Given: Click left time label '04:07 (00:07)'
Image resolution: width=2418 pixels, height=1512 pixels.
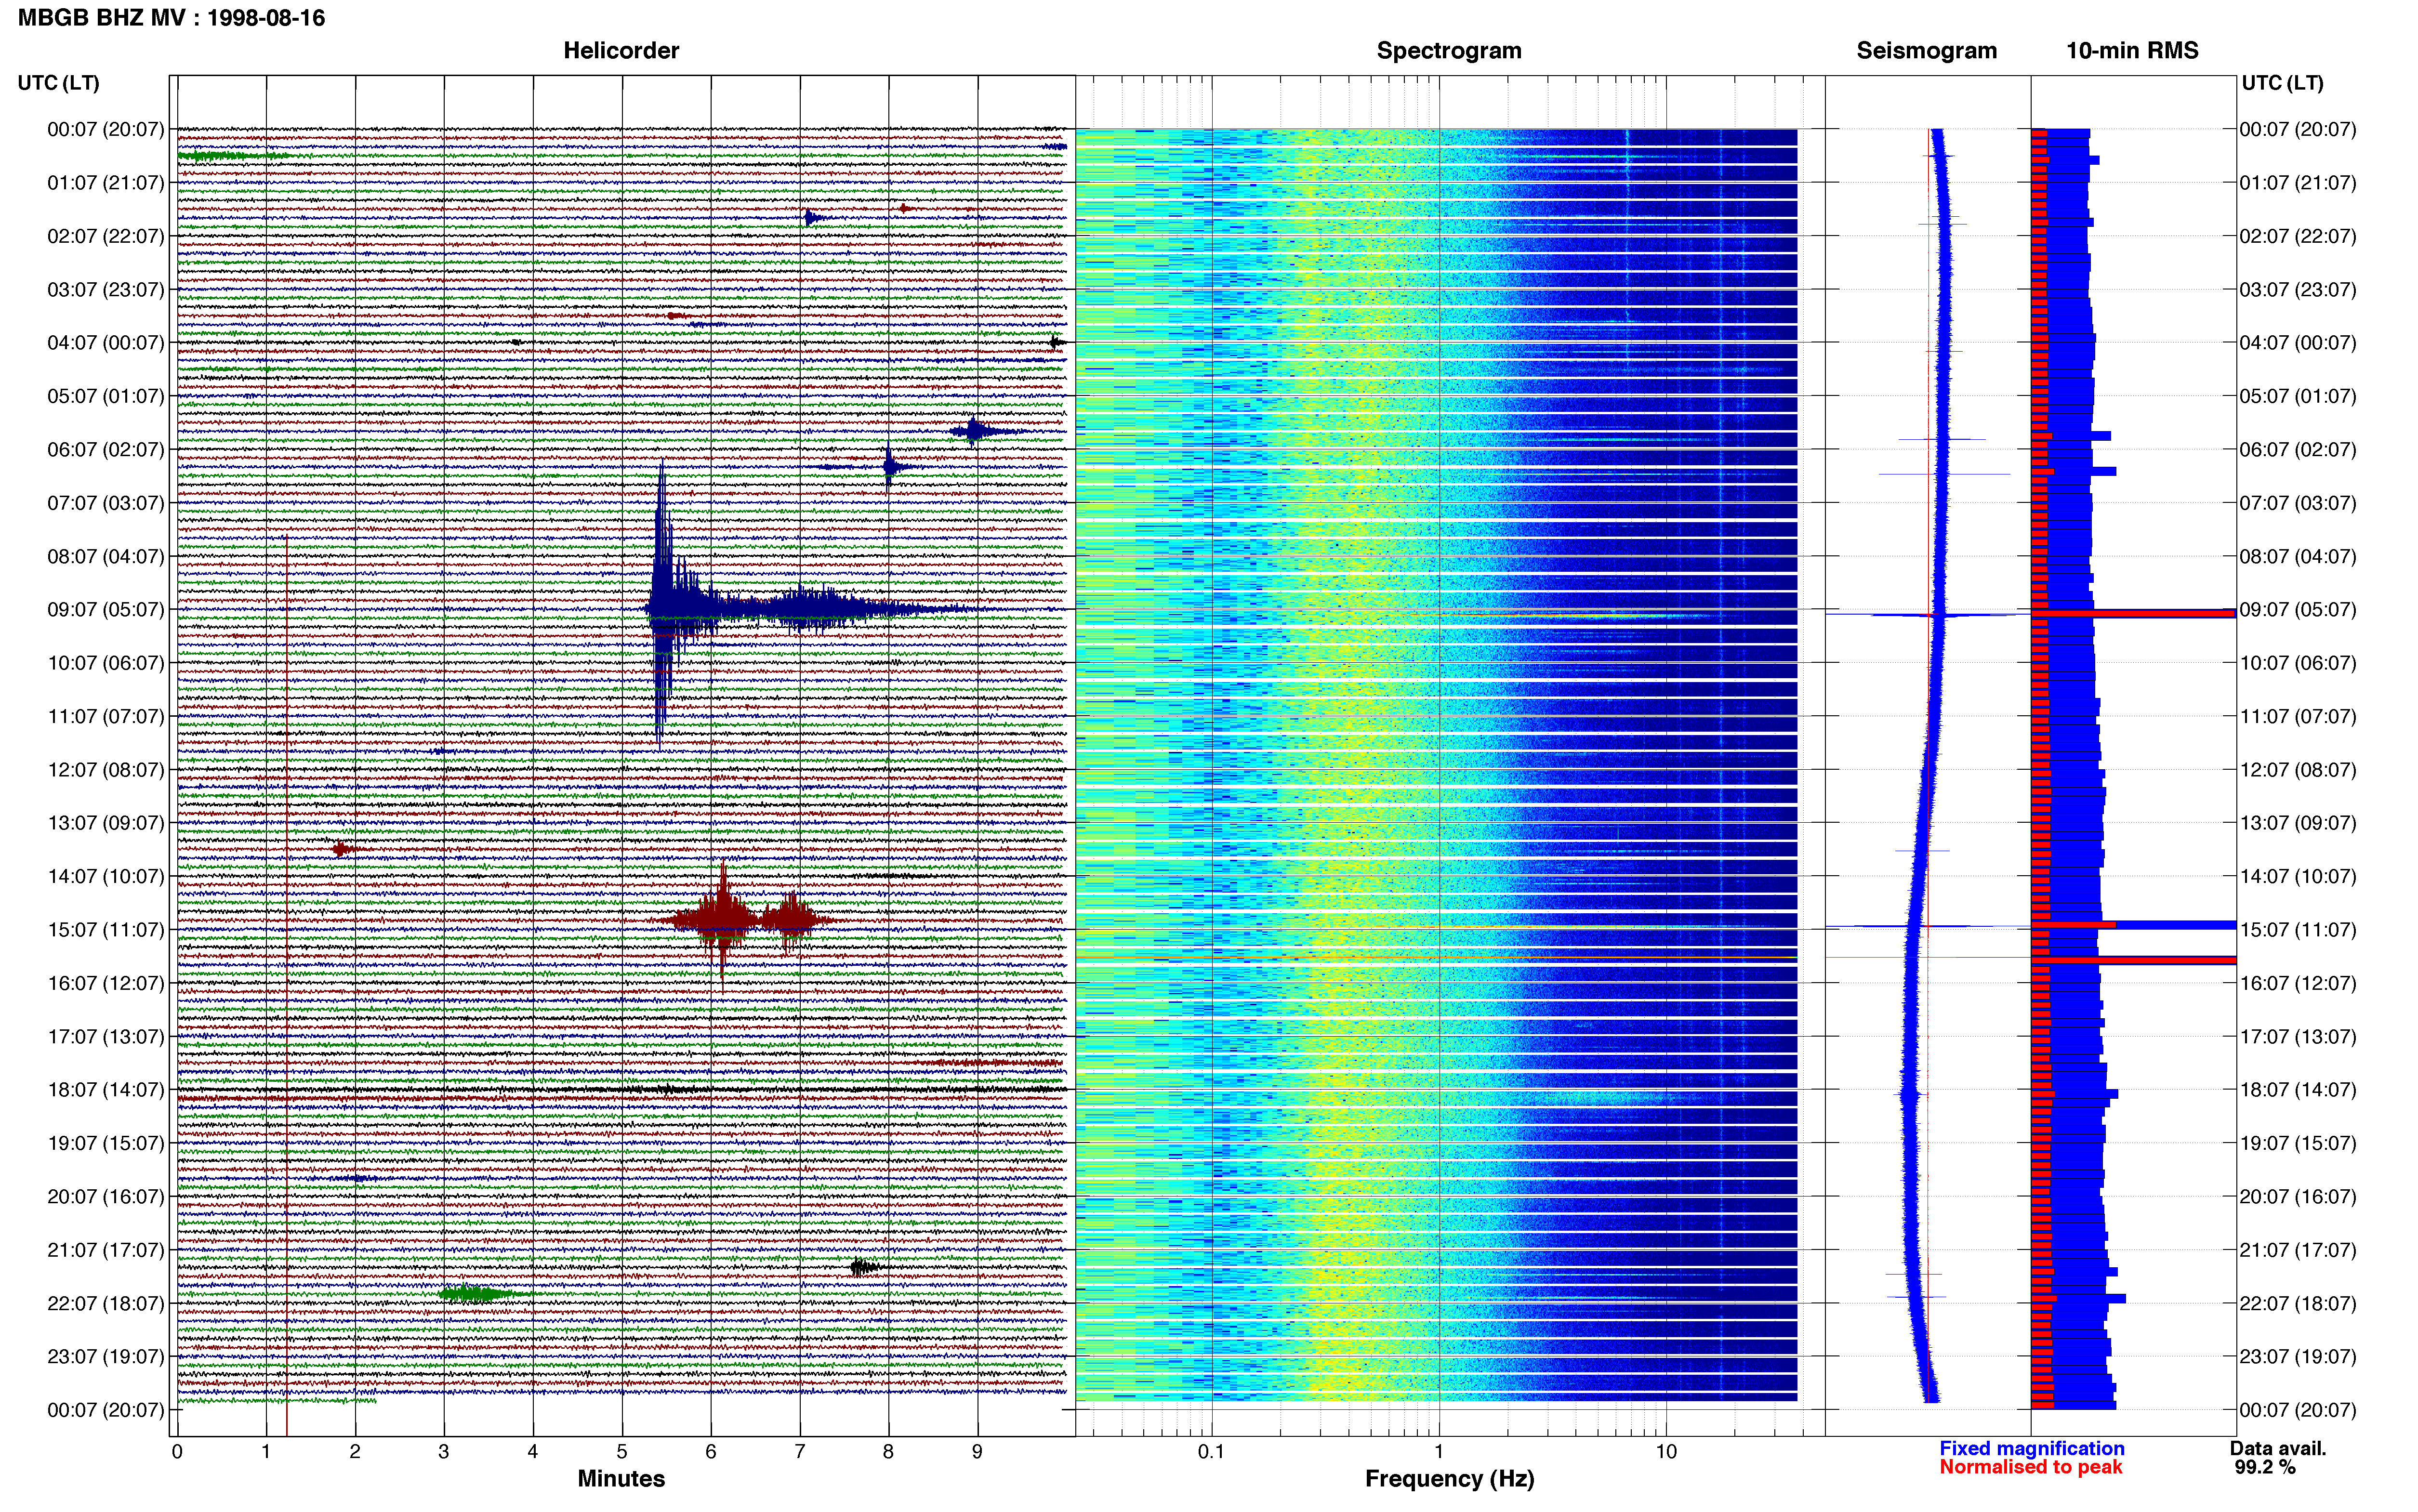Looking at the screenshot, I should click(106, 343).
